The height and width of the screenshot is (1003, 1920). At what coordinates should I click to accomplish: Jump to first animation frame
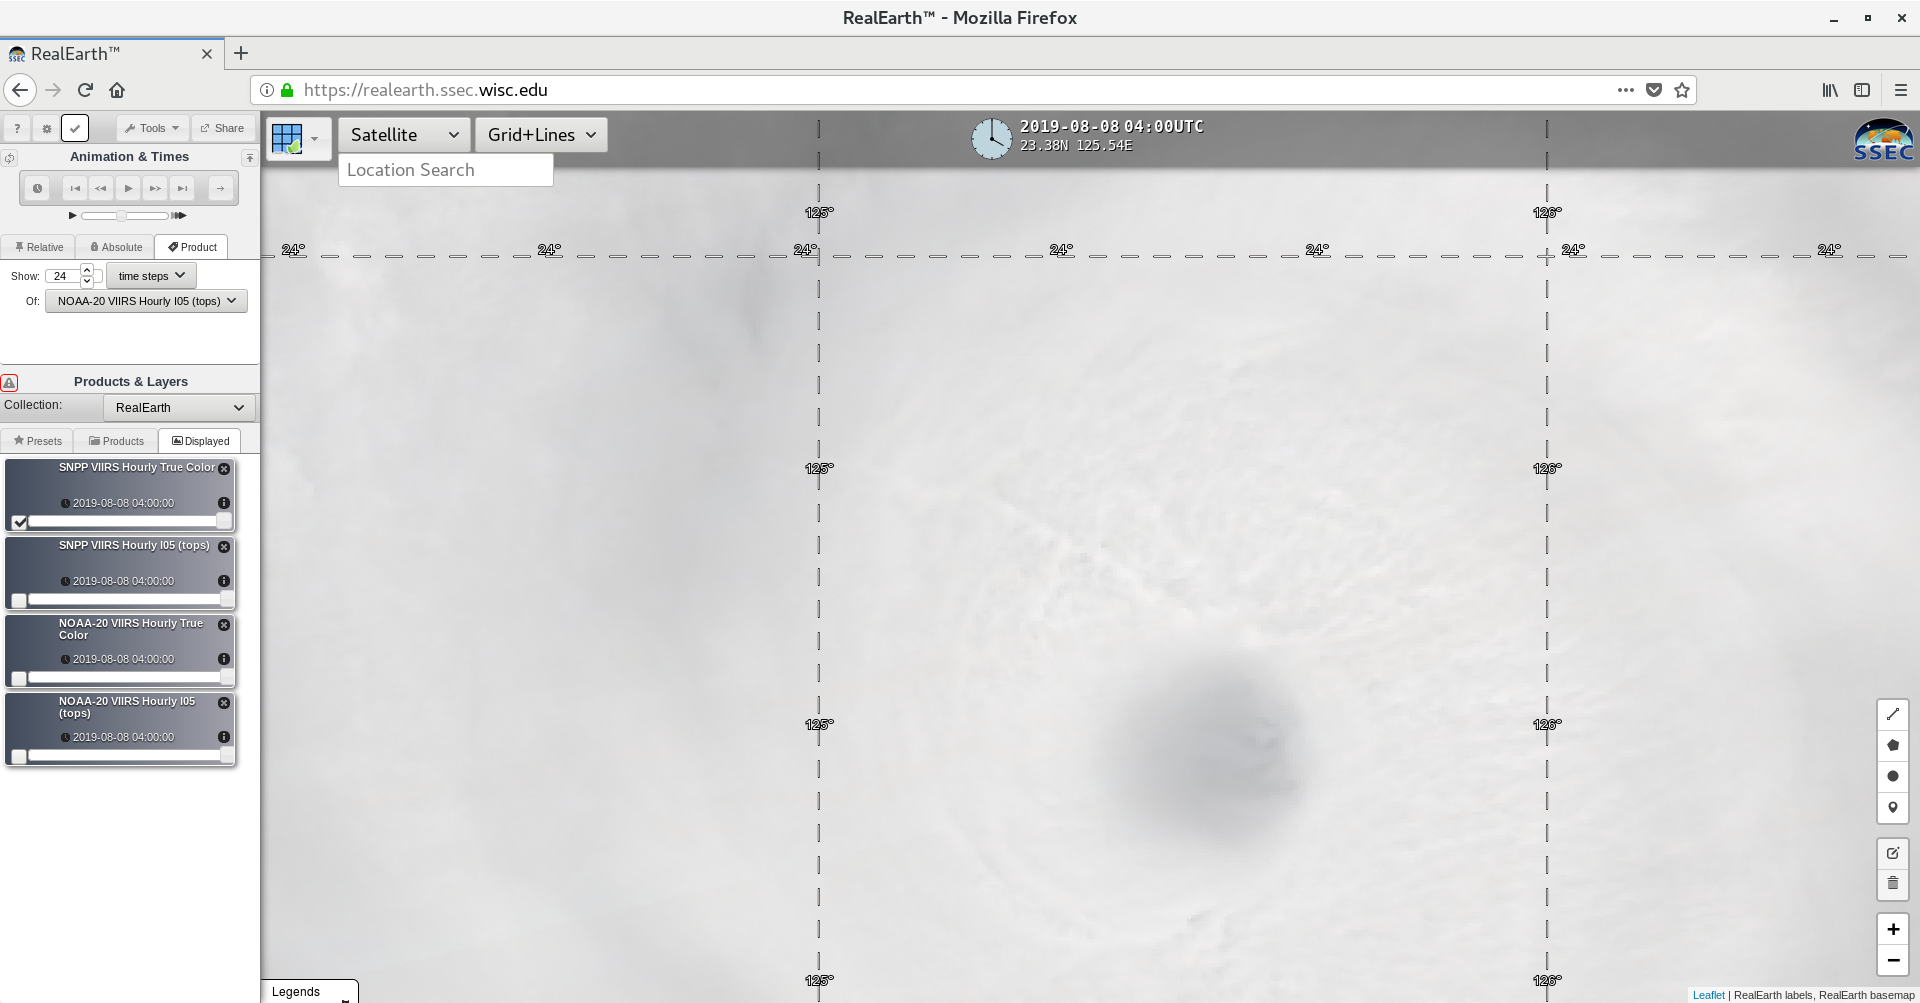pos(75,188)
